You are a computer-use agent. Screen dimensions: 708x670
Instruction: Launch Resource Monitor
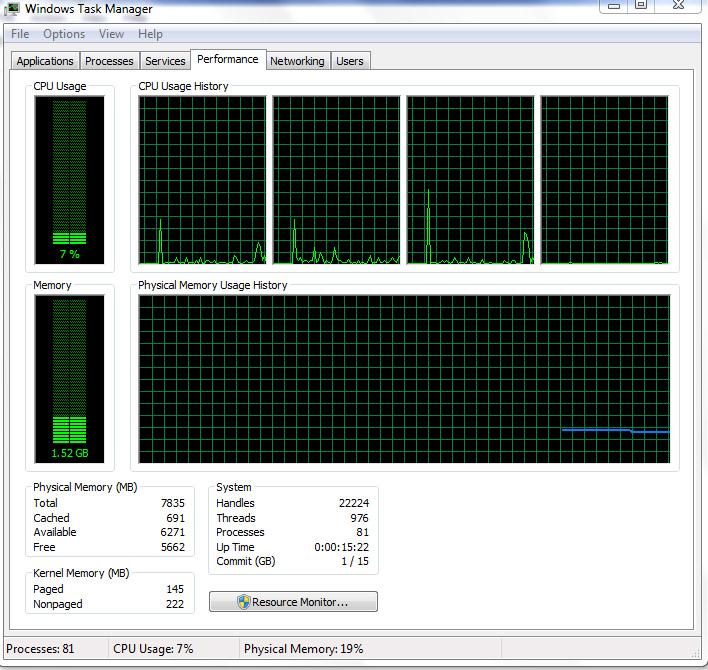pos(293,602)
